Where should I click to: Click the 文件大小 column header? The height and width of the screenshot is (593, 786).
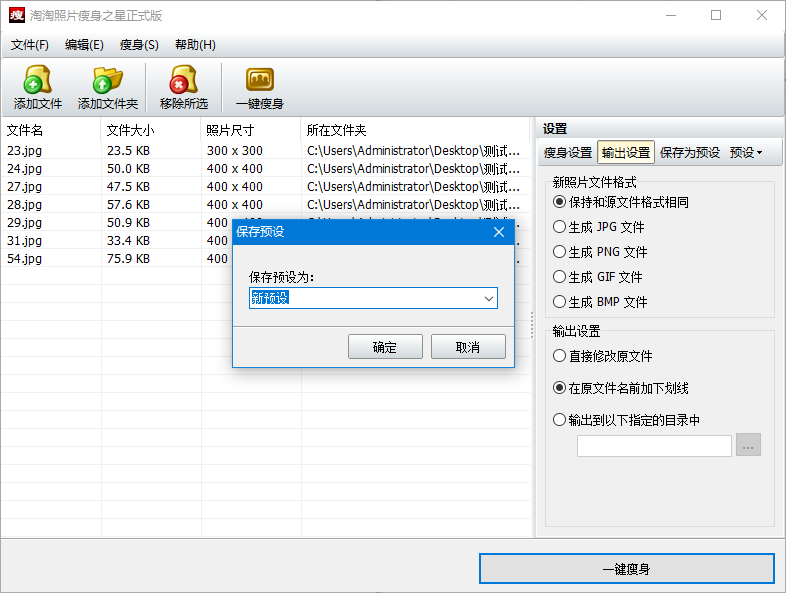[x=150, y=130]
